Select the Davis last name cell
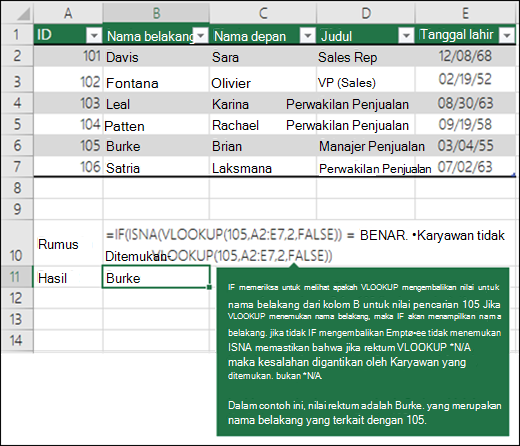This screenshot has width=520, height=446. [x=156, y=57]
